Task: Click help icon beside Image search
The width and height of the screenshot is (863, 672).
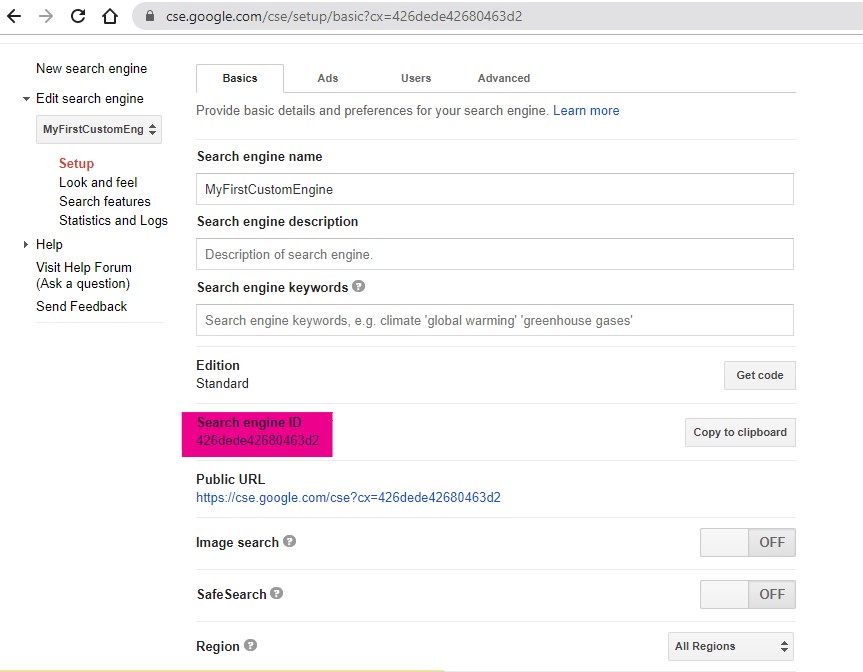Action: pos(289,542)
